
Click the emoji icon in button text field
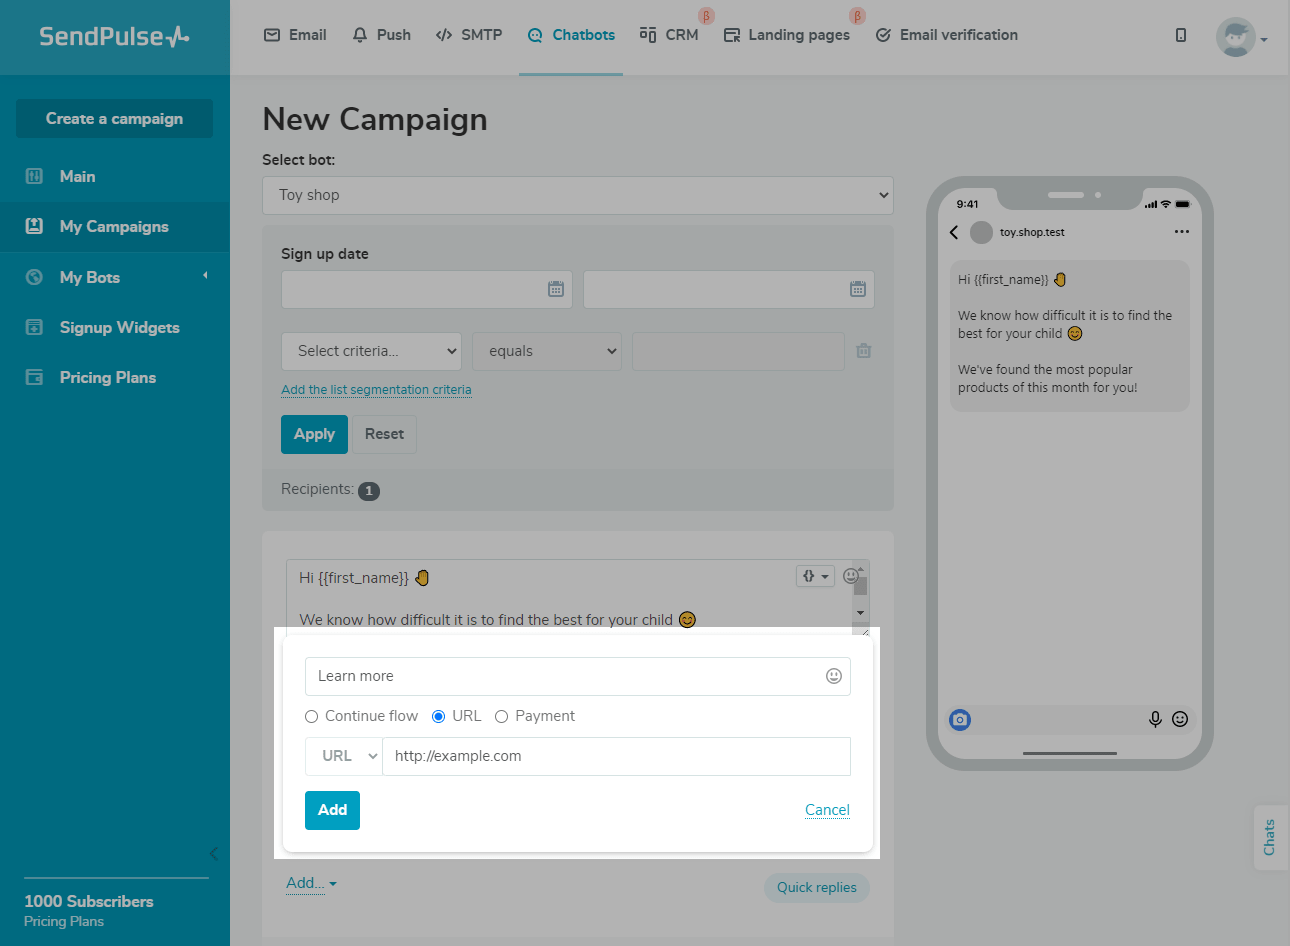833,676
